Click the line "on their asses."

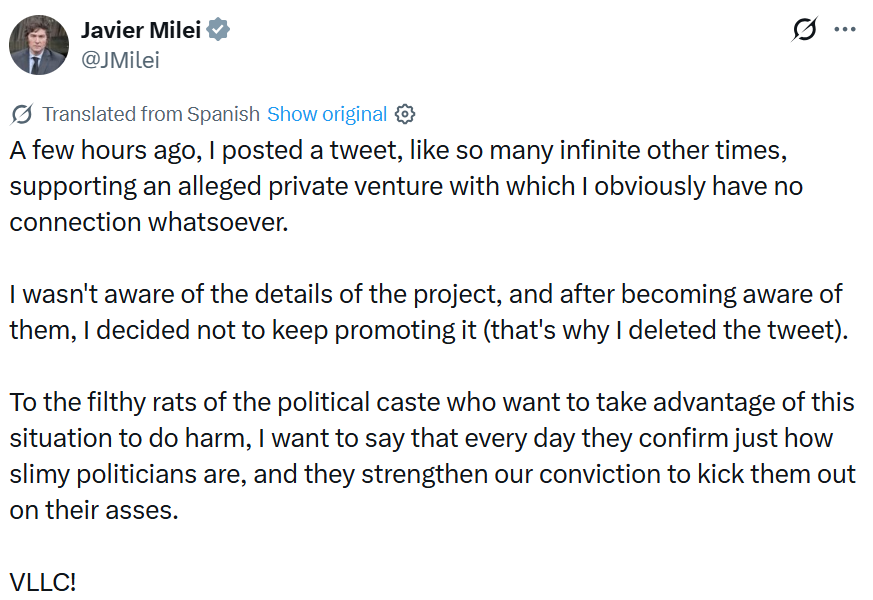tap(93, 509)
